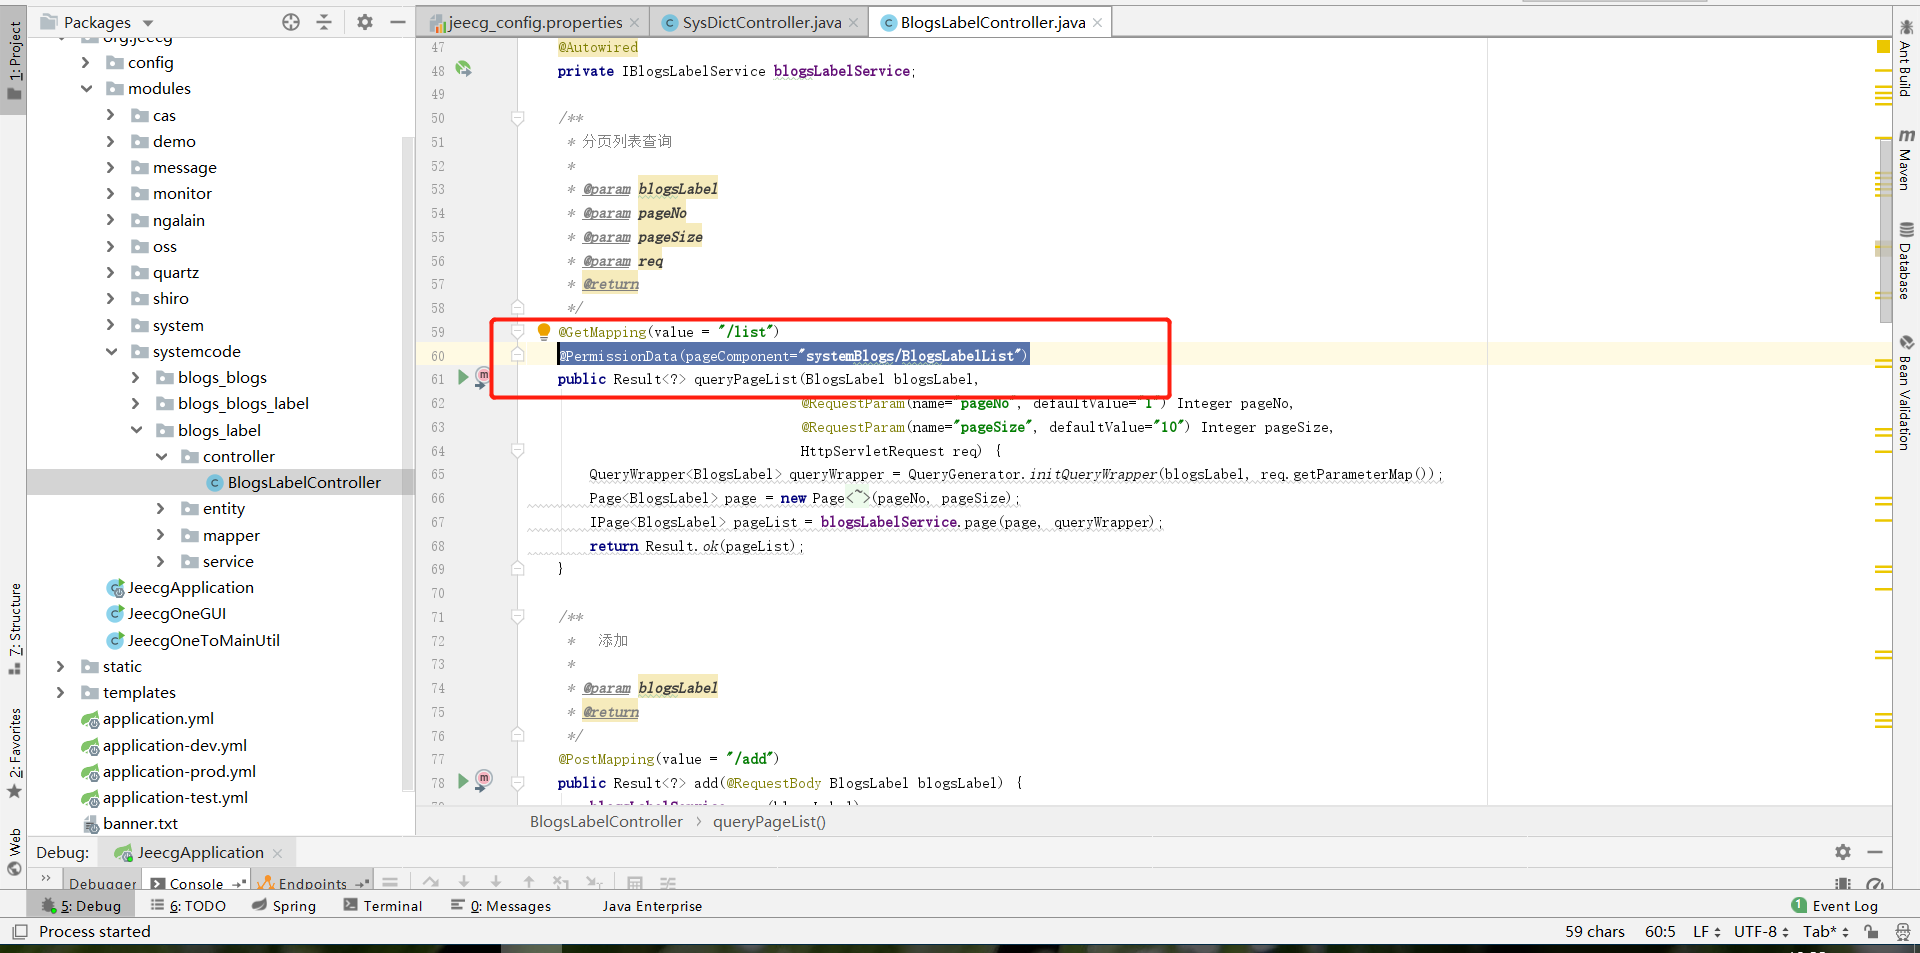
Task: Click the queryPageList() breadcrumb link
Action: coord(769,821)
